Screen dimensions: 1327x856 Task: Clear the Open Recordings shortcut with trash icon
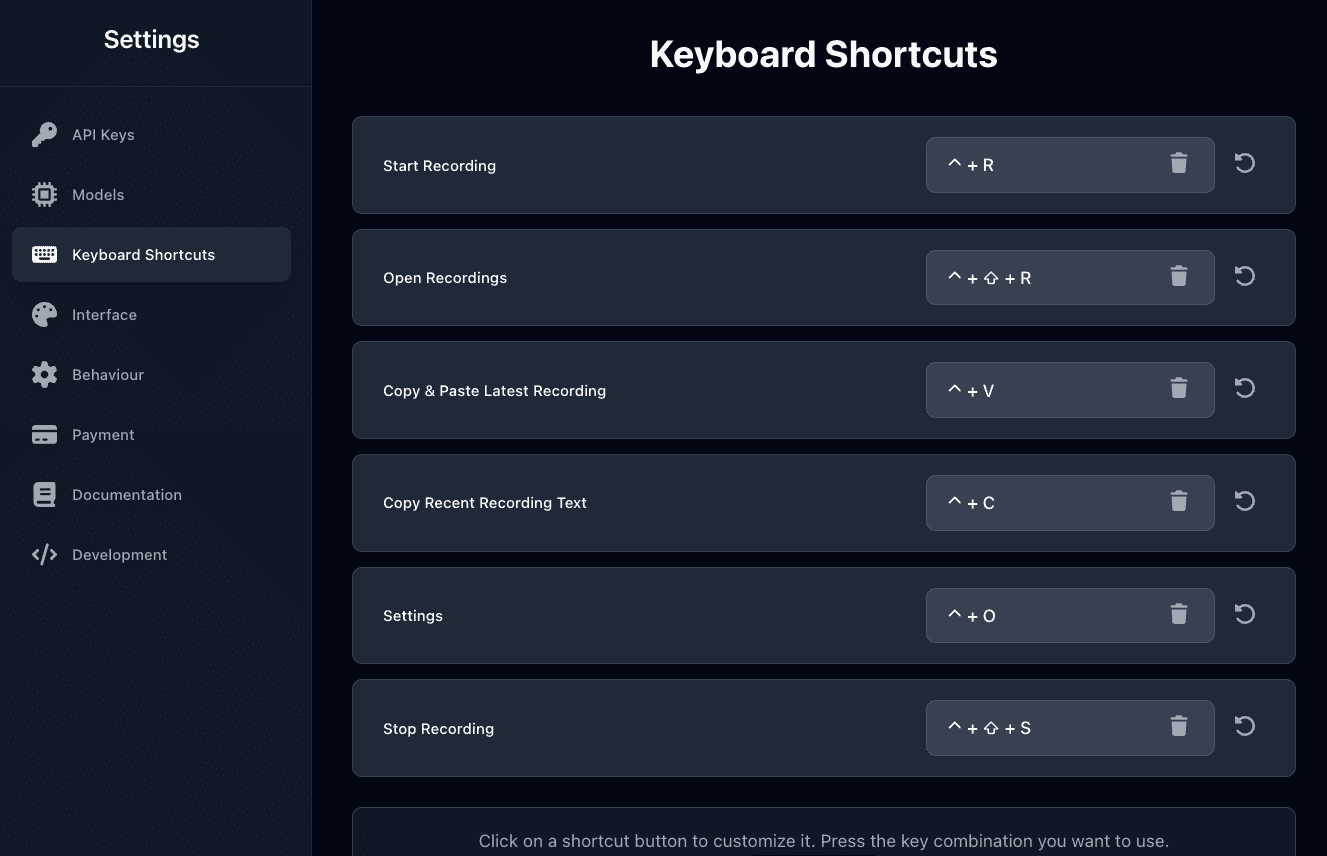coord(1179,277)
